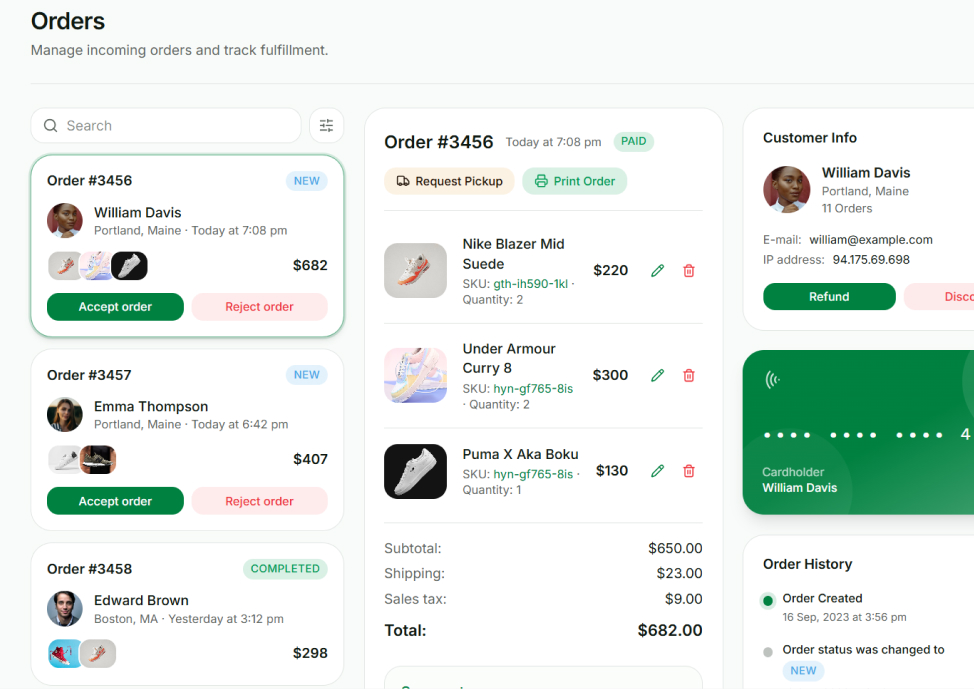The width and height of the screenshot is (974, 689).
Task: Click Cardholder William Davis name on card
Action: point(799,488)
